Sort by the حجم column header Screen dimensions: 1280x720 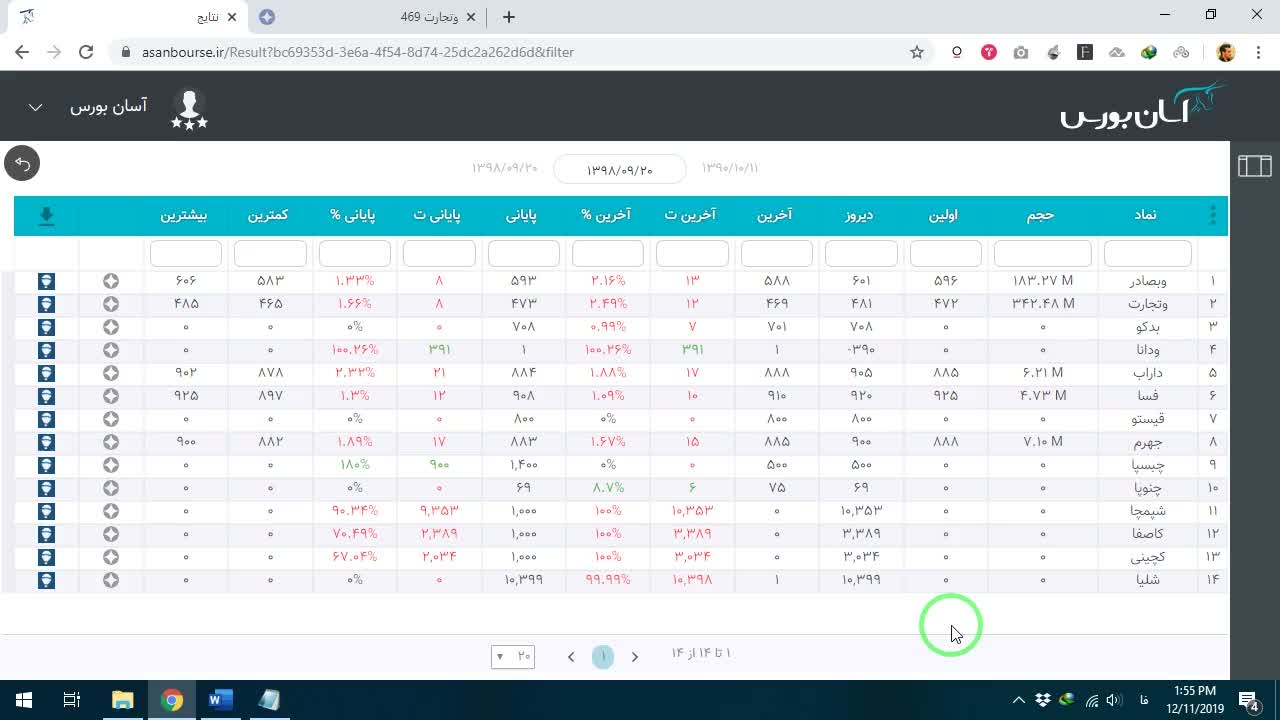coord(1040,215)
